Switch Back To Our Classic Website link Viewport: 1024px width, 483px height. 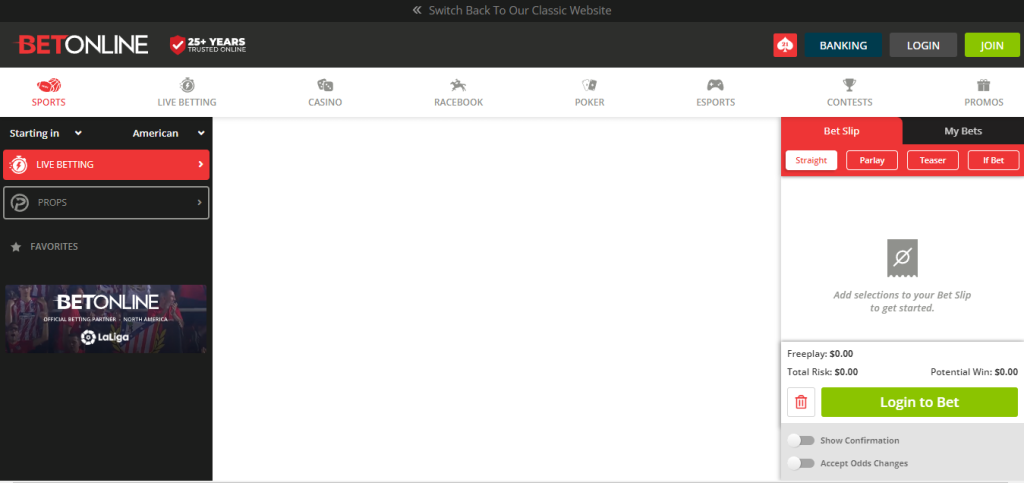pyautogui.click(x=520, y=10)
